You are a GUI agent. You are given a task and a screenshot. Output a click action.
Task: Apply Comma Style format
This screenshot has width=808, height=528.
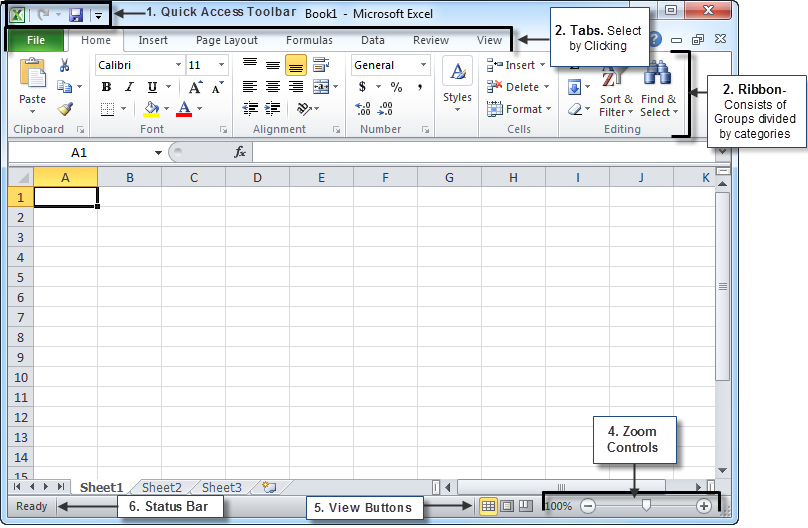420,87
